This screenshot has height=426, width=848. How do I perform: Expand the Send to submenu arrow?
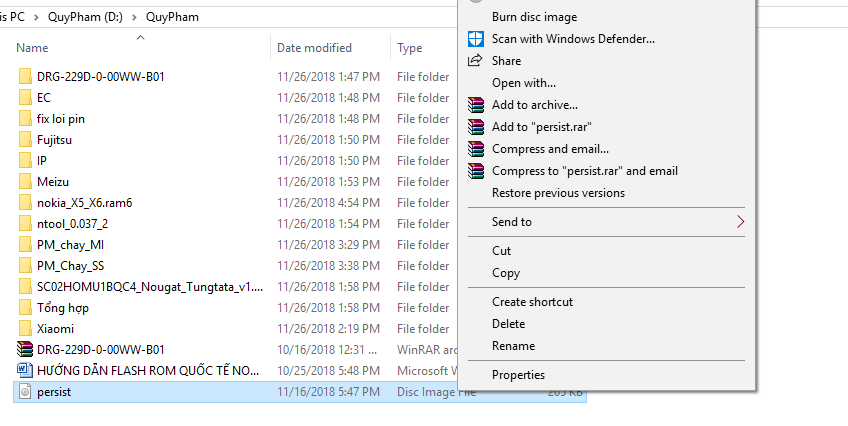[x=740, y=222]
